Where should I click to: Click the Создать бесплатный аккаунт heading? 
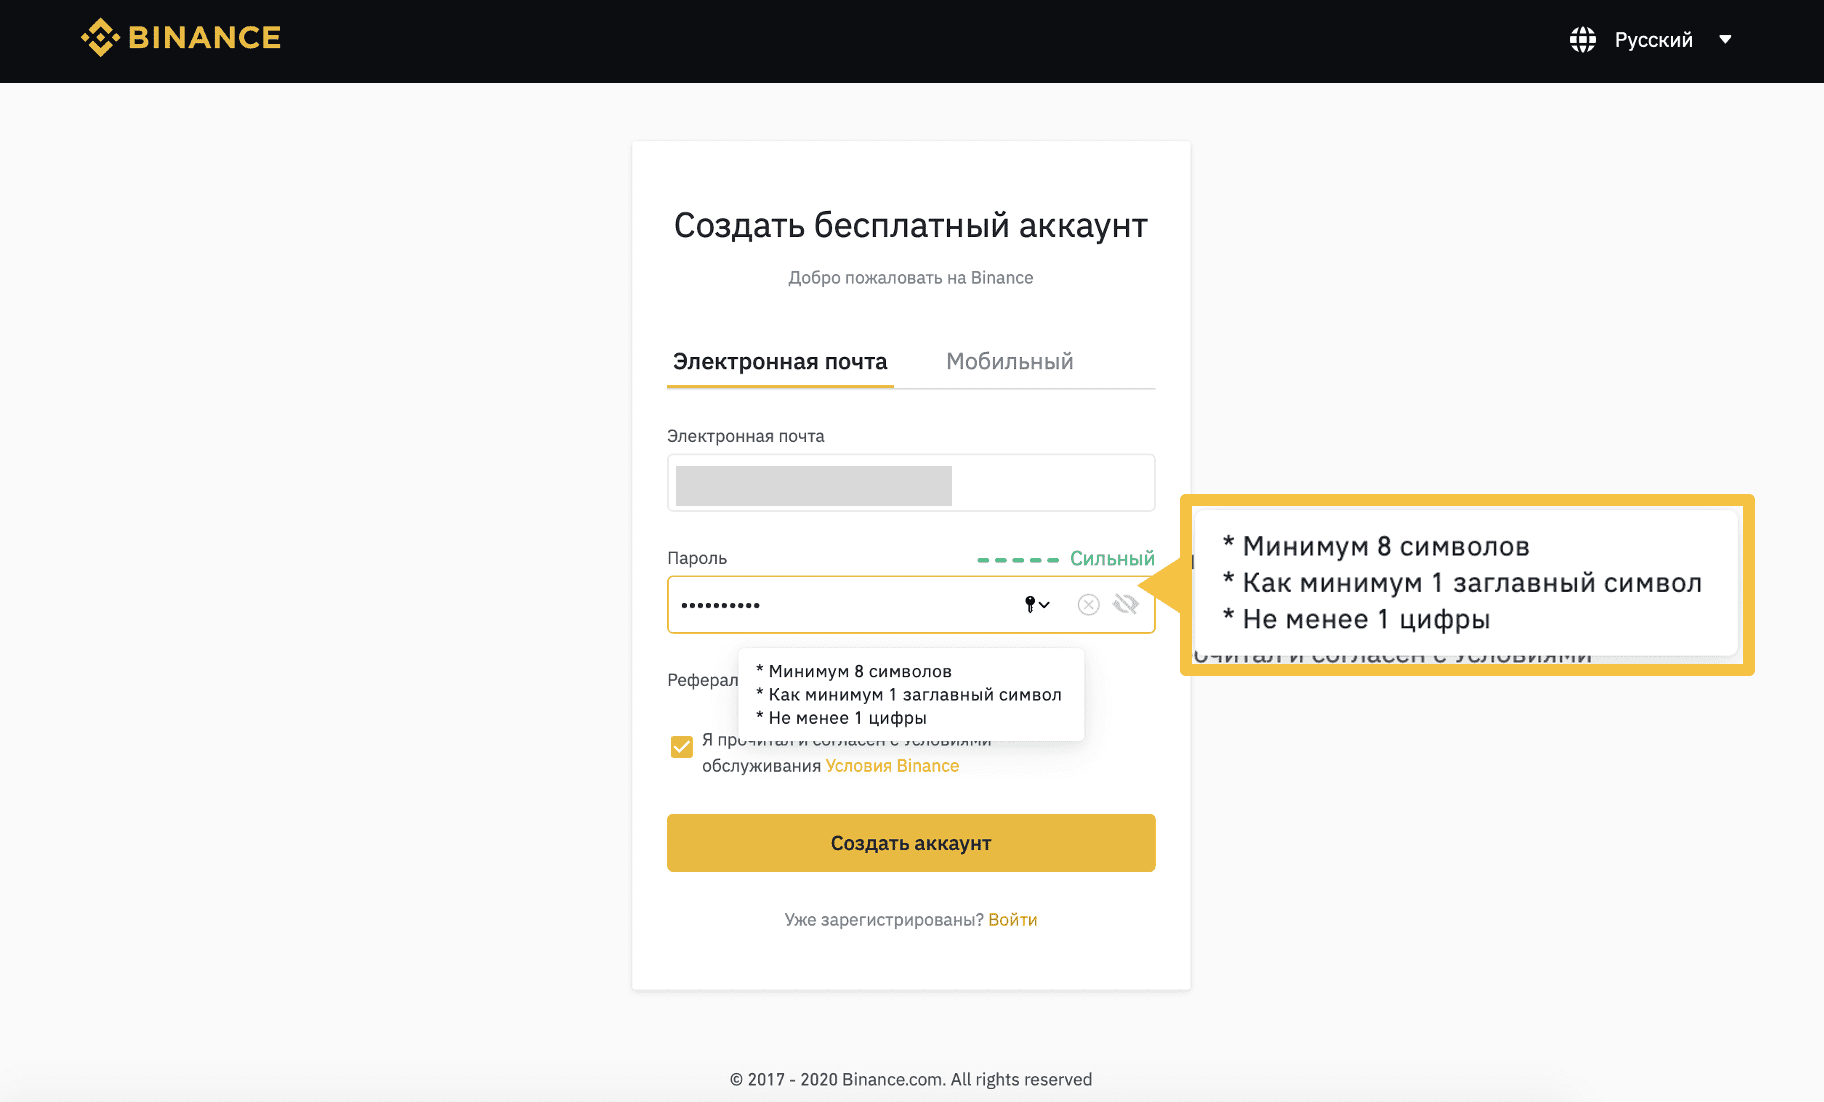pos(911,226)
